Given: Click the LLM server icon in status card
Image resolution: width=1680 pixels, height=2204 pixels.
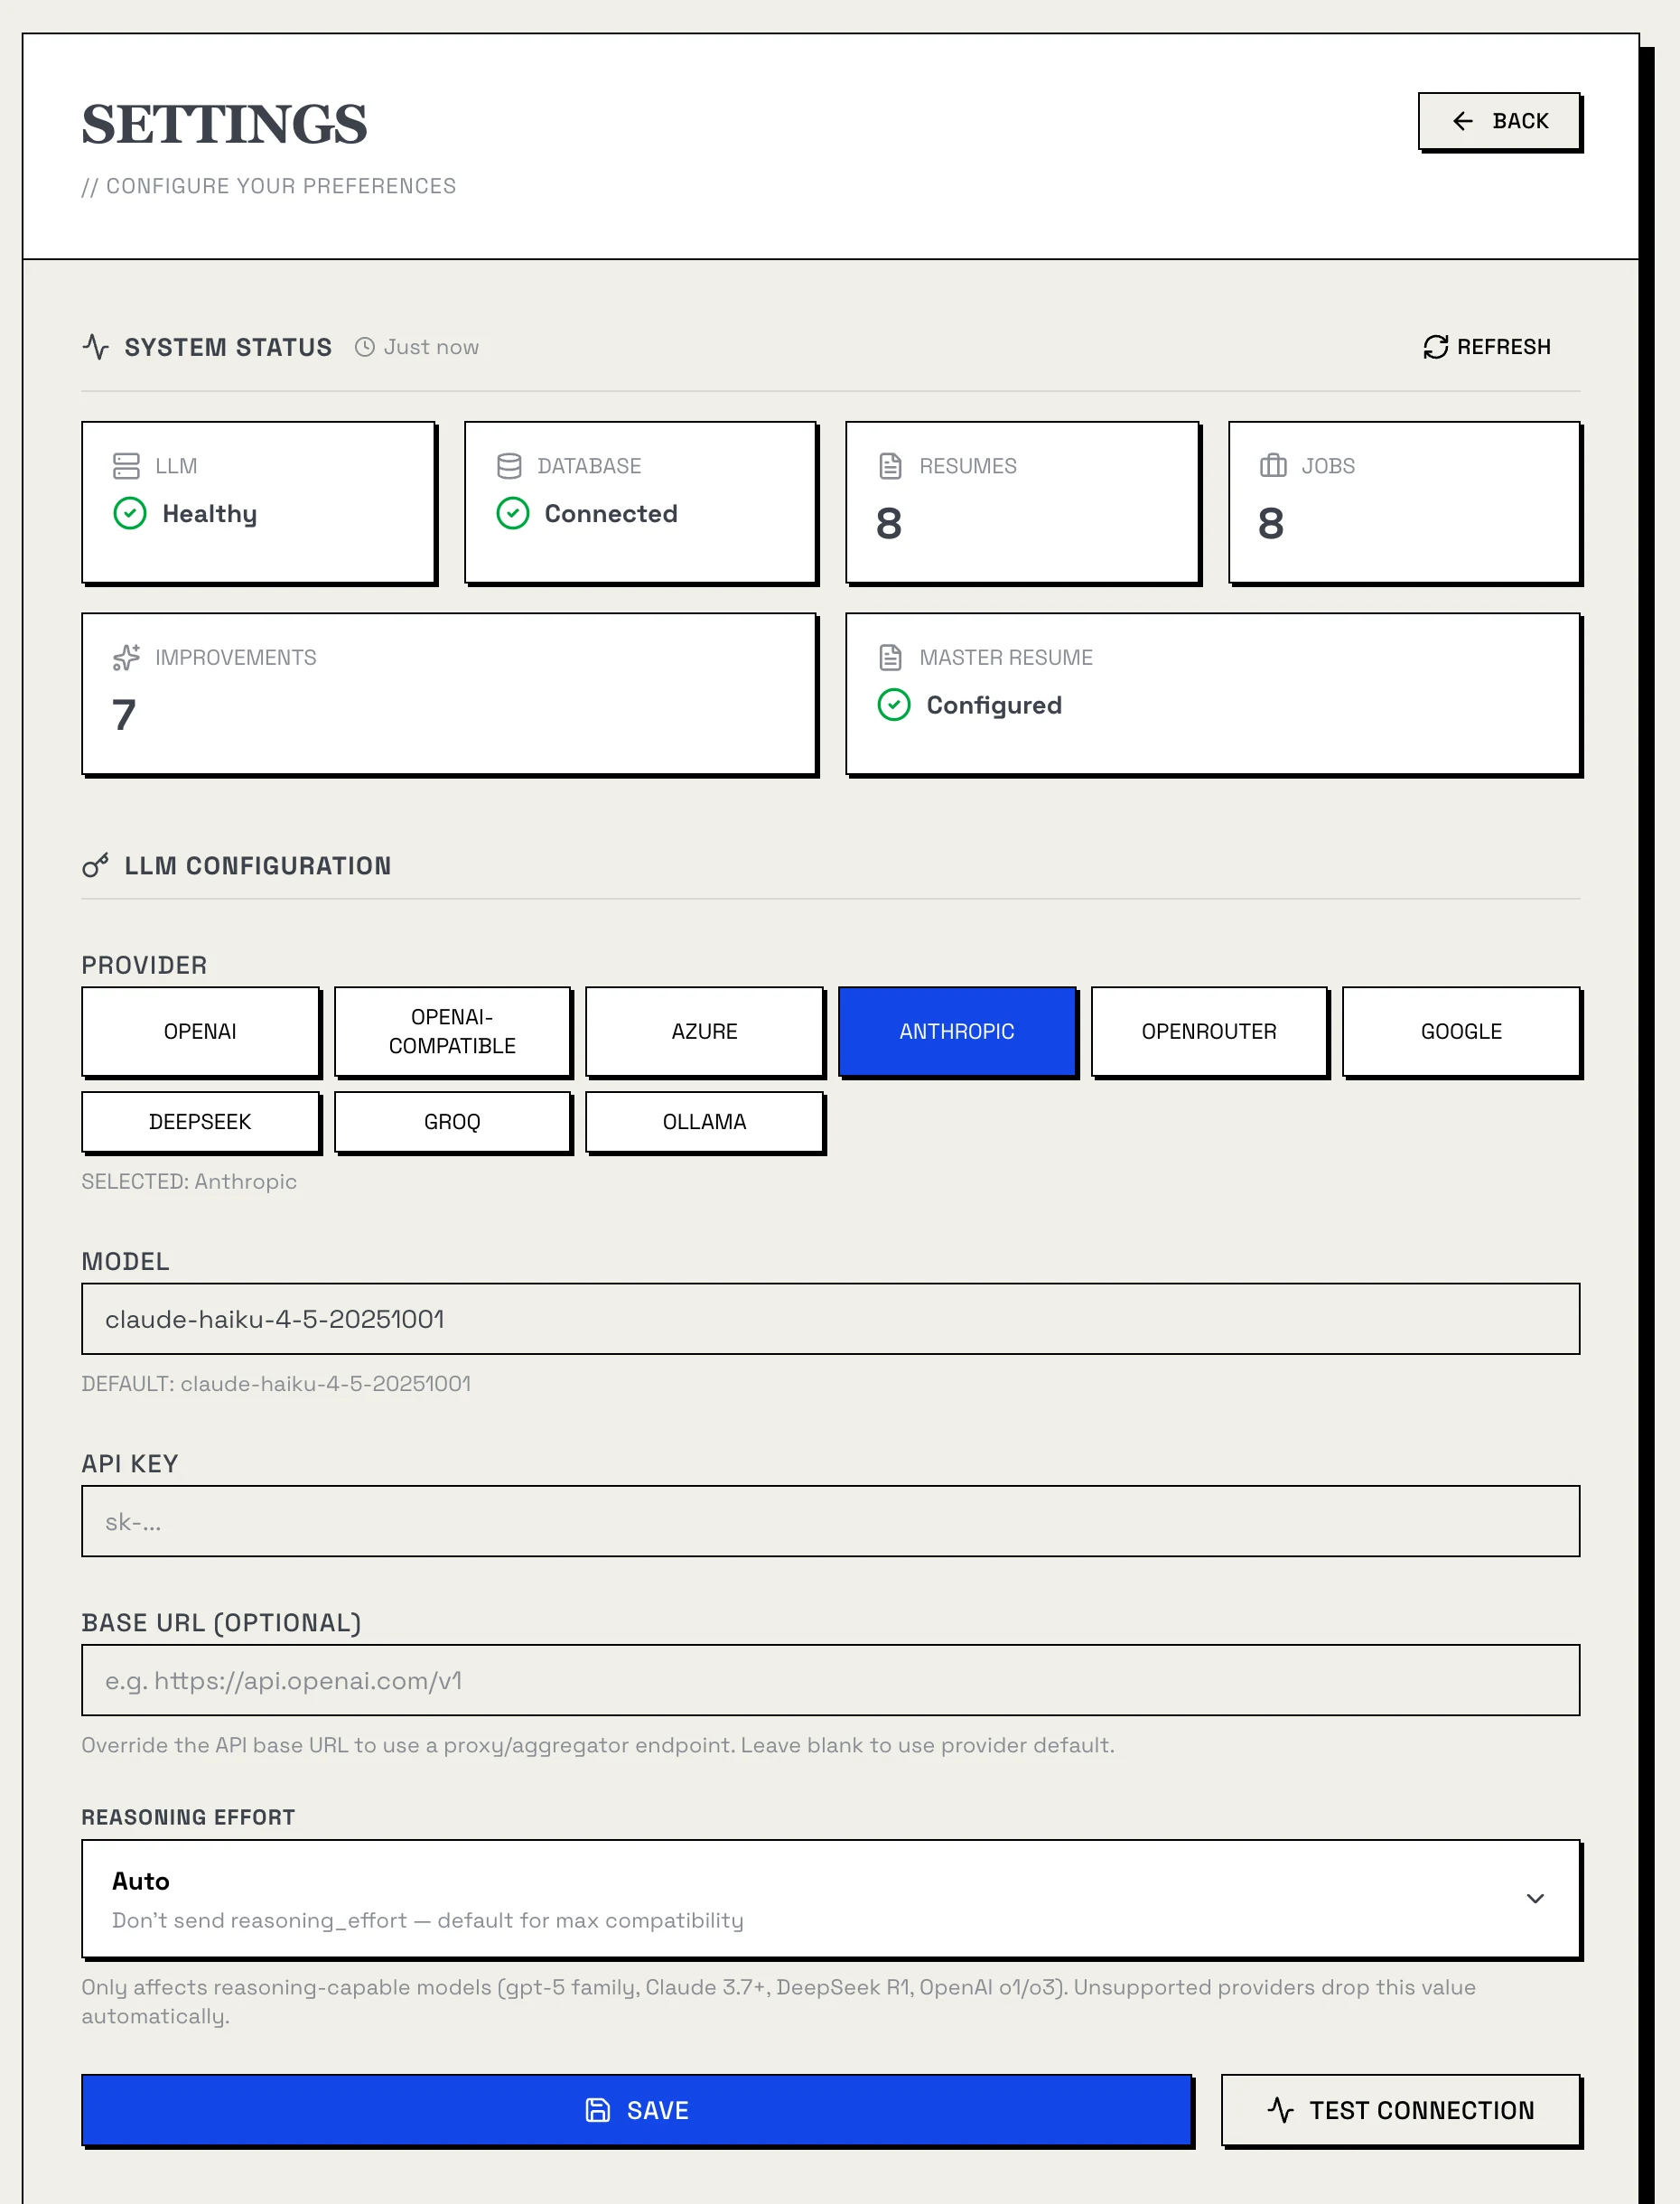Looking at the screenshot, I should [126, 466].
